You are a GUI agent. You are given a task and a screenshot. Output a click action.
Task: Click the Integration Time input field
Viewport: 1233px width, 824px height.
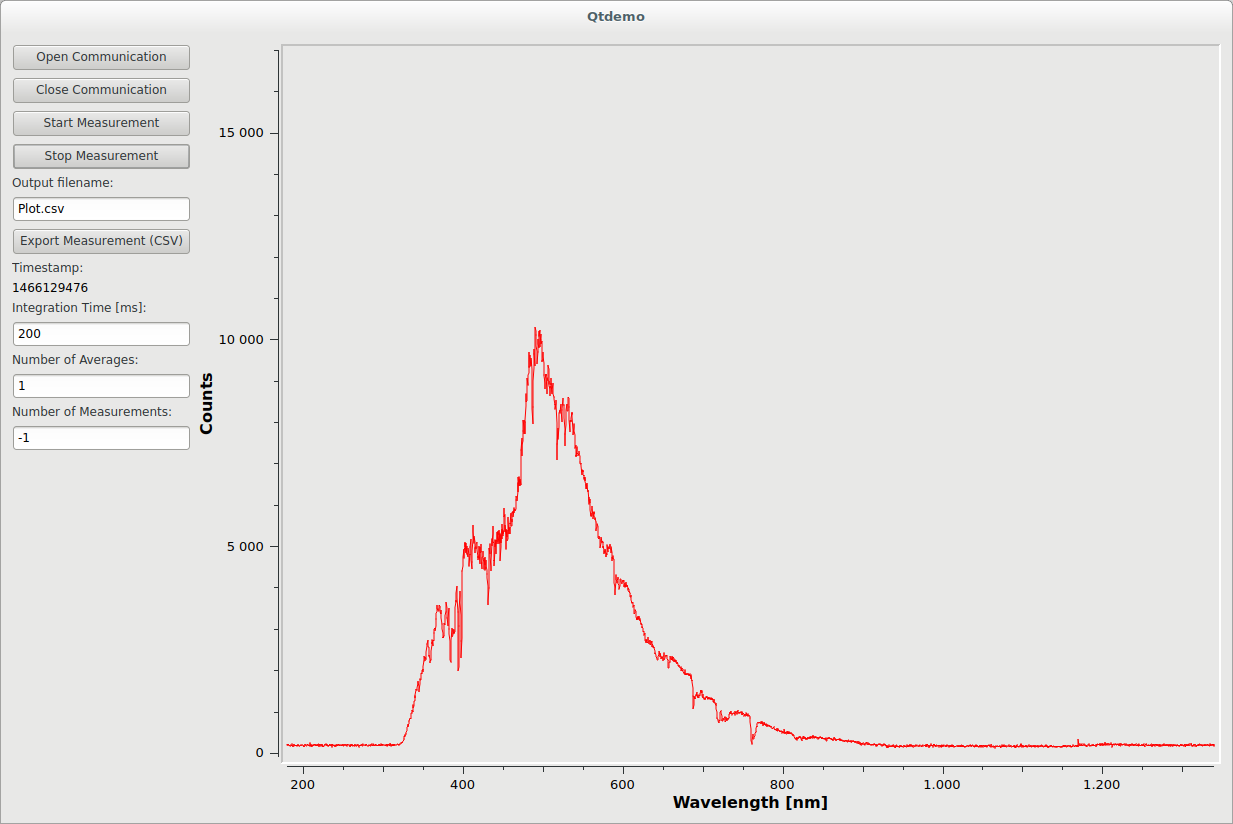[101, 334]
